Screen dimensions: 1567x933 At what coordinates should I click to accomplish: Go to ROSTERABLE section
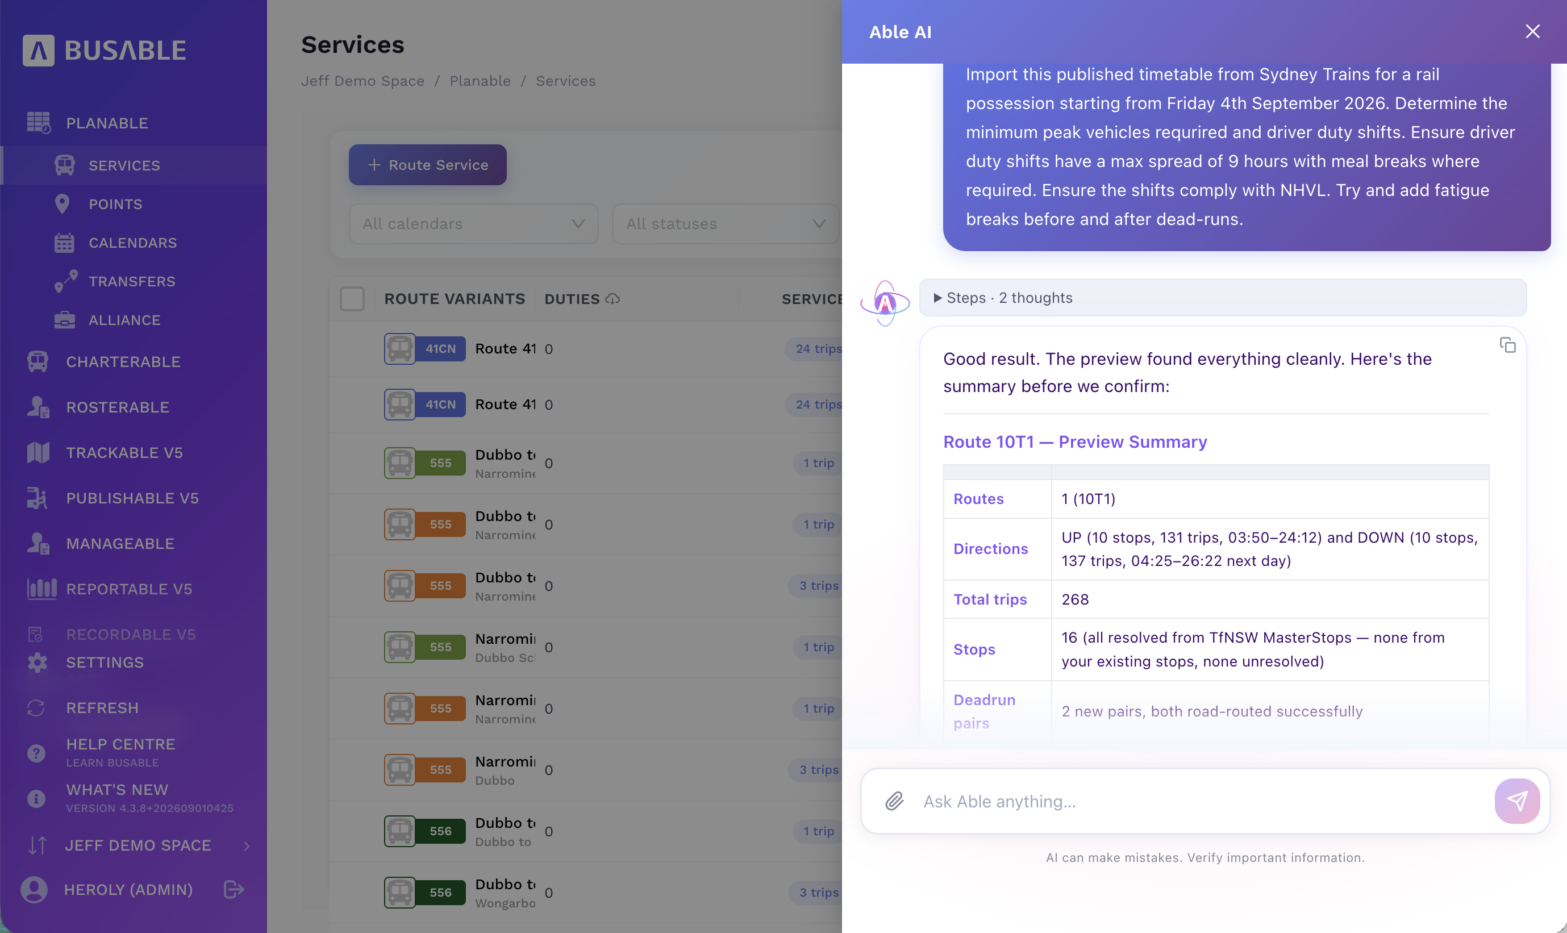pos(117,407)
